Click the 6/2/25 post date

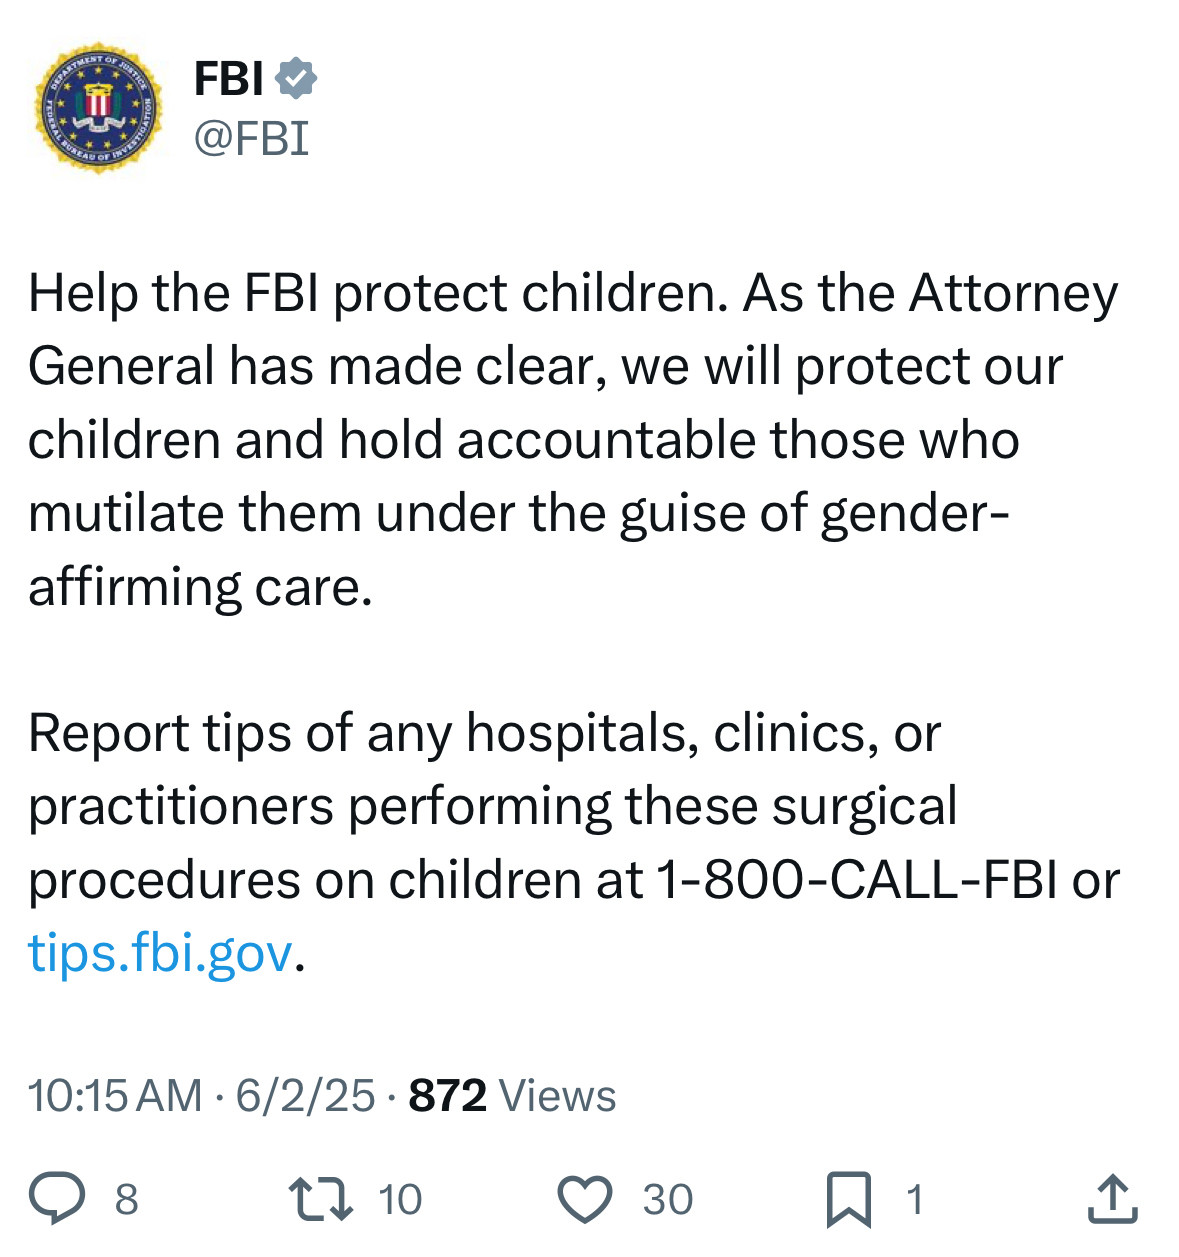point(305,1095)
